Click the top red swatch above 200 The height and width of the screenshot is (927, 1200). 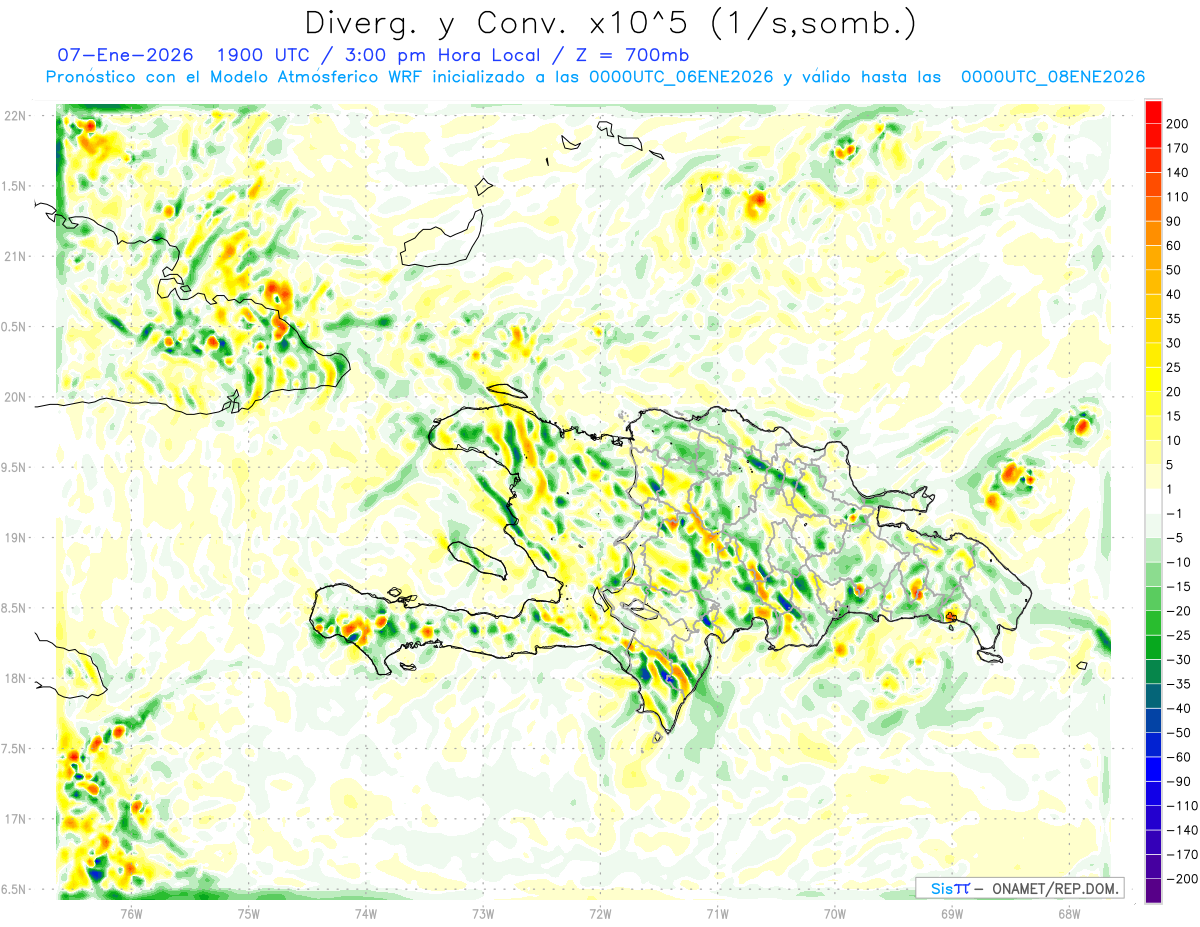pyautogui.click(x=1153, y=111)
